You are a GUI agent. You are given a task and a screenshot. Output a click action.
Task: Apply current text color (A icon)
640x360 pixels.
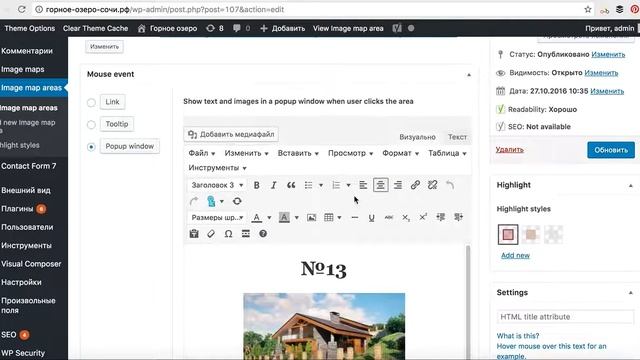pos(256,218)
